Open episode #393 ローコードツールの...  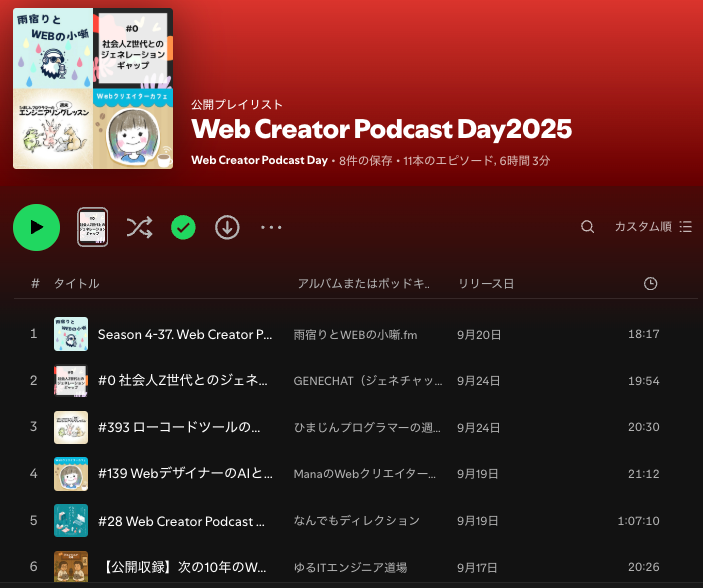[179, 427]
